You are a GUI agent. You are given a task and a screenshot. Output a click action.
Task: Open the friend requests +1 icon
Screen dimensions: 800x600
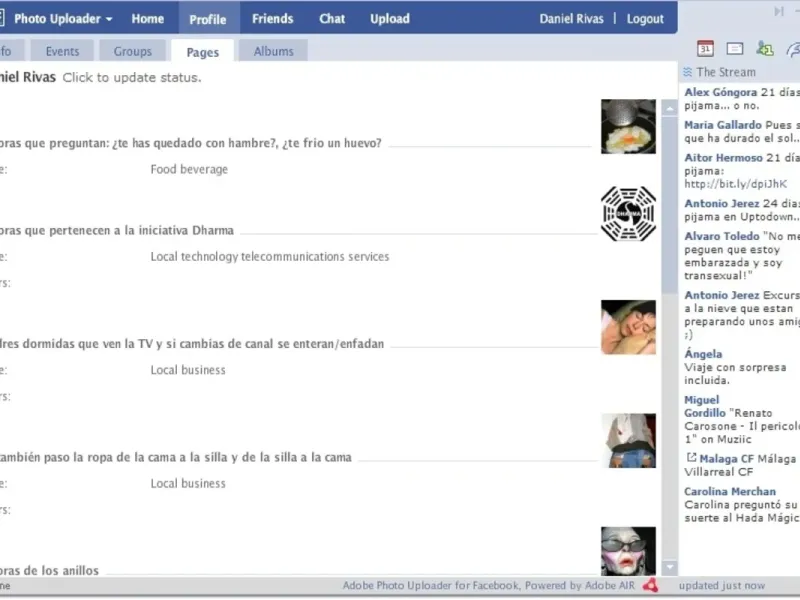765,48
